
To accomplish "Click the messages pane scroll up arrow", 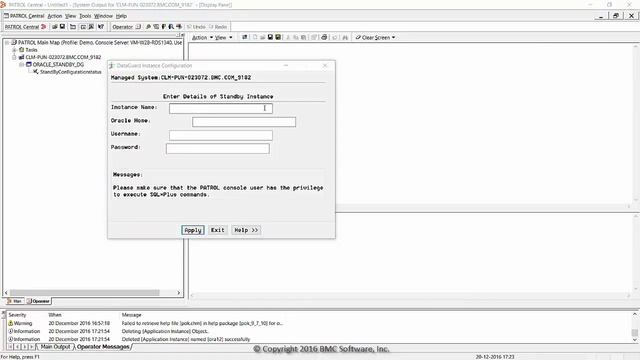I will [635, 314].
